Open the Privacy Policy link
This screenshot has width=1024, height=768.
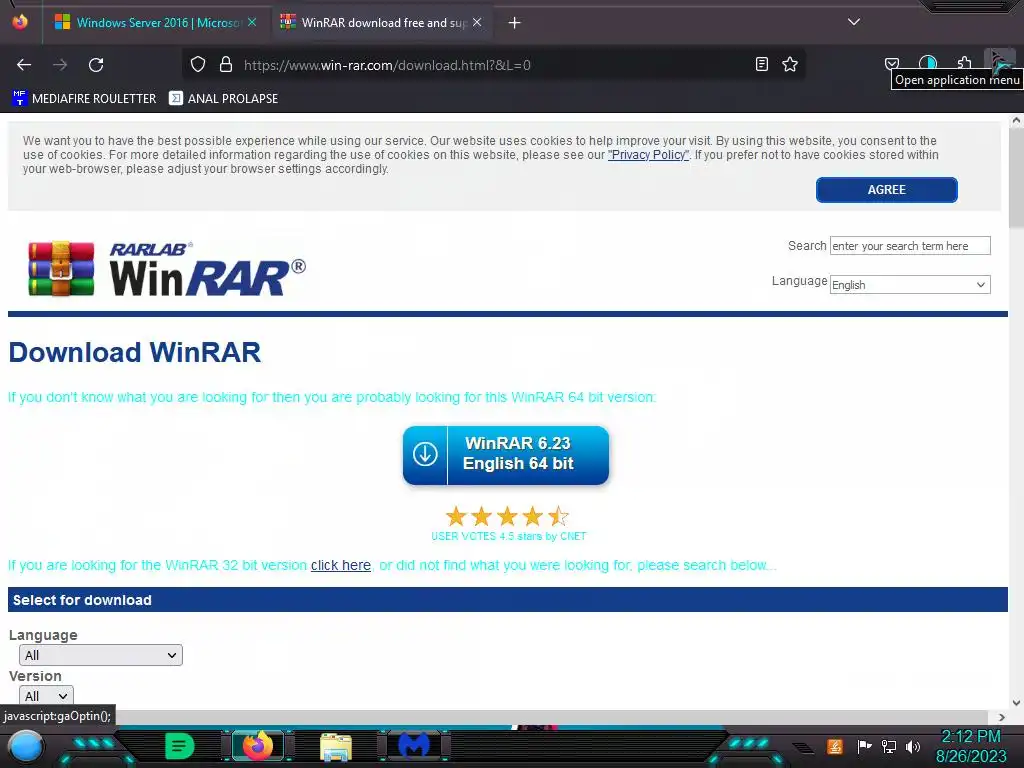click(x=648, y=155)
